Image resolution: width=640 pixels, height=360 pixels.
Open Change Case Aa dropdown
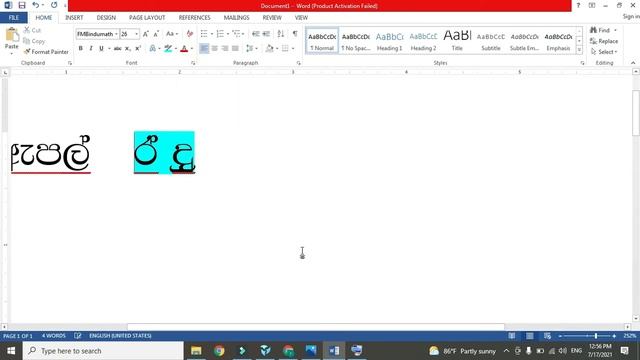click(x=172, y=34)
